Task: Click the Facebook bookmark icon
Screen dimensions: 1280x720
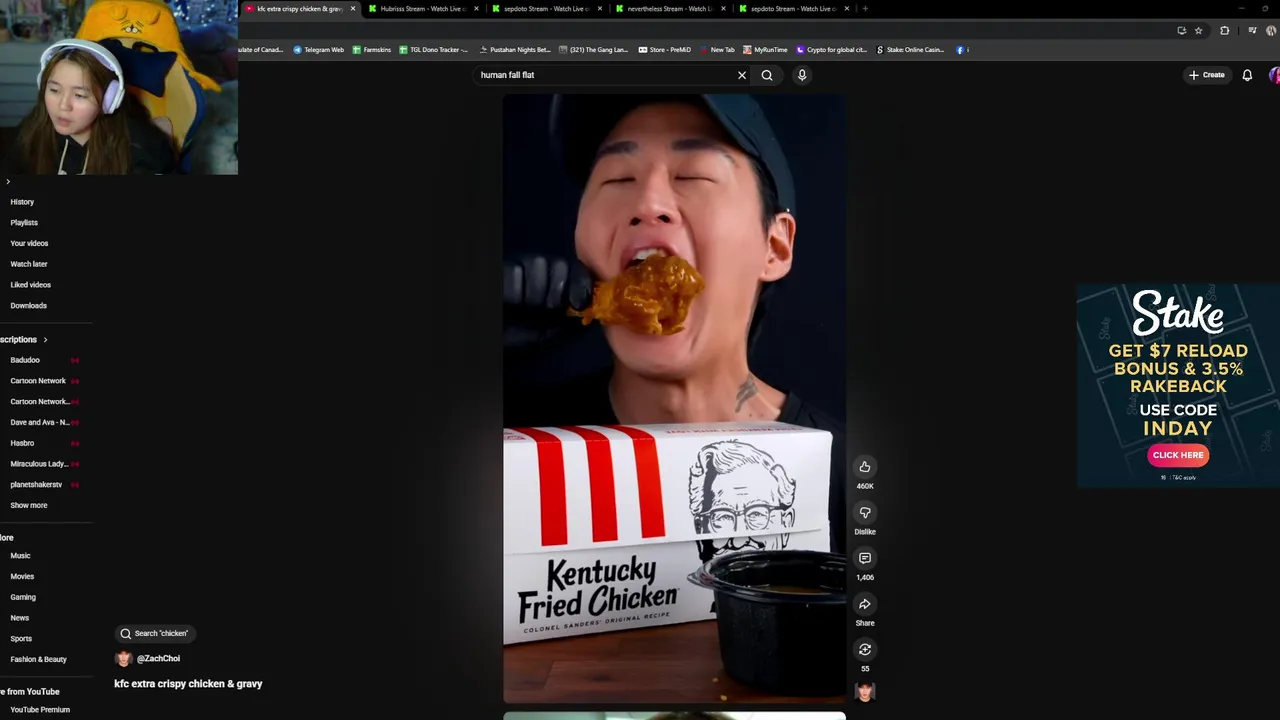Action: pos(961,50)
